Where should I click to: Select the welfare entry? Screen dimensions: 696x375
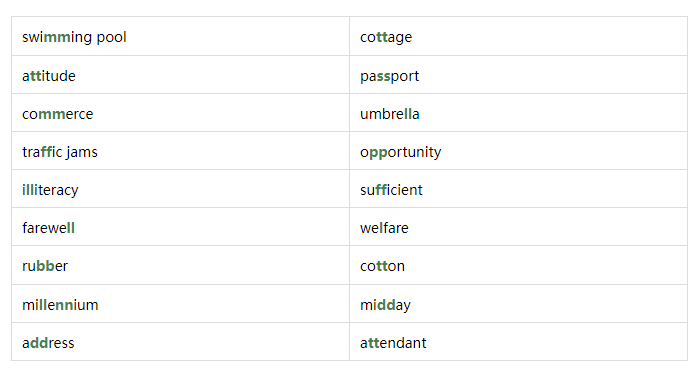518,227
